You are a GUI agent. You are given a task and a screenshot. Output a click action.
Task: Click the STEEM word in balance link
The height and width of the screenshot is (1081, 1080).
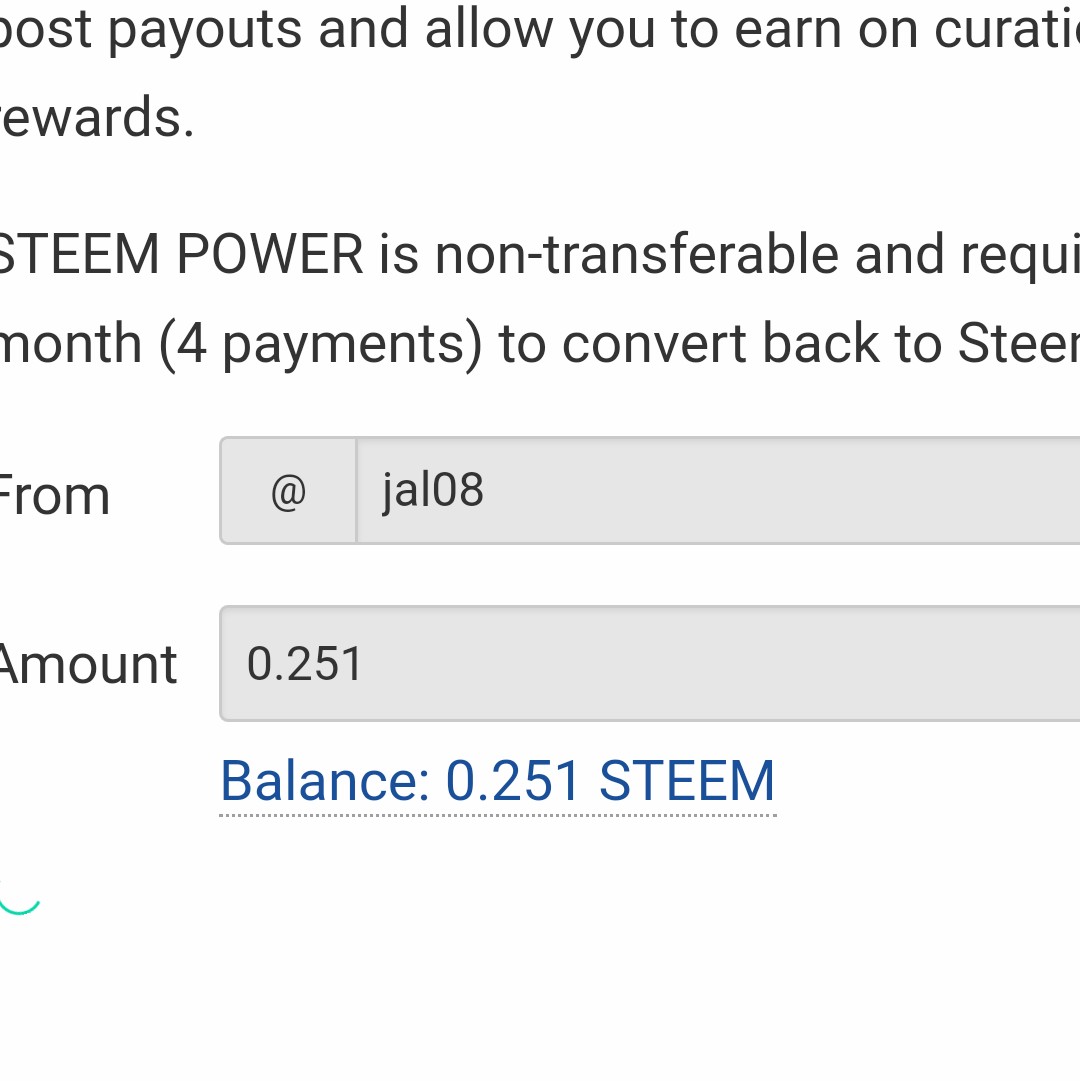[687, 781]
